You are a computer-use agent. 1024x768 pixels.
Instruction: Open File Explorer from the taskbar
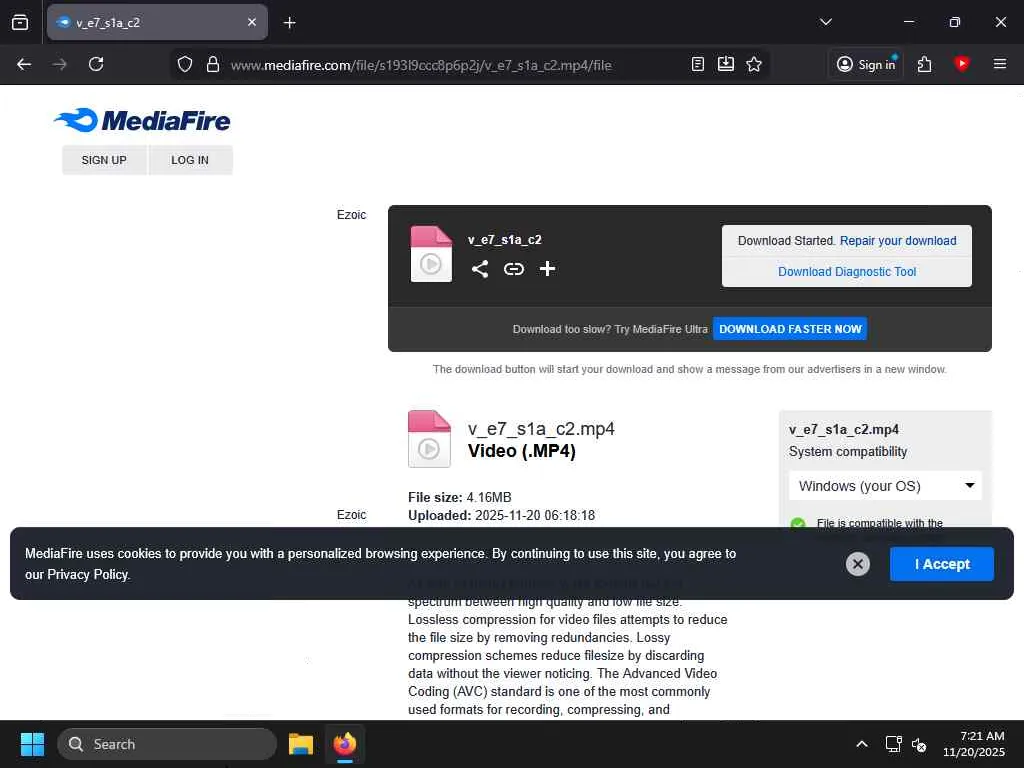301,744
